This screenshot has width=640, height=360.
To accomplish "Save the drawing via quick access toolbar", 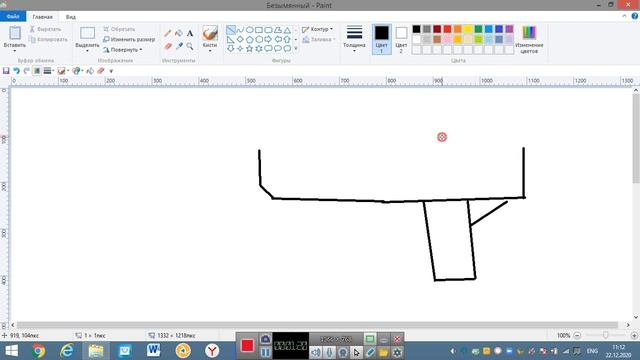I will 6,71.
